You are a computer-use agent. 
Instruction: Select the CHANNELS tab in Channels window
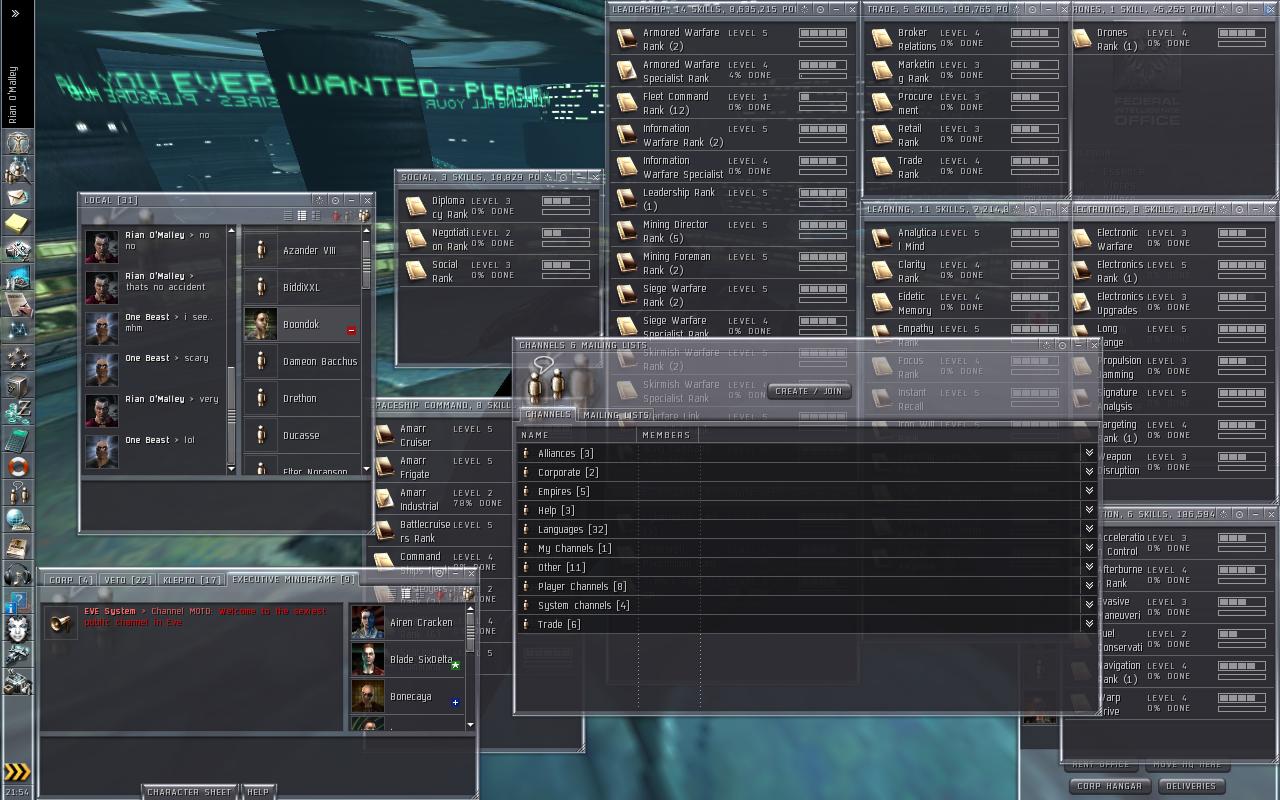click(548, 414)
